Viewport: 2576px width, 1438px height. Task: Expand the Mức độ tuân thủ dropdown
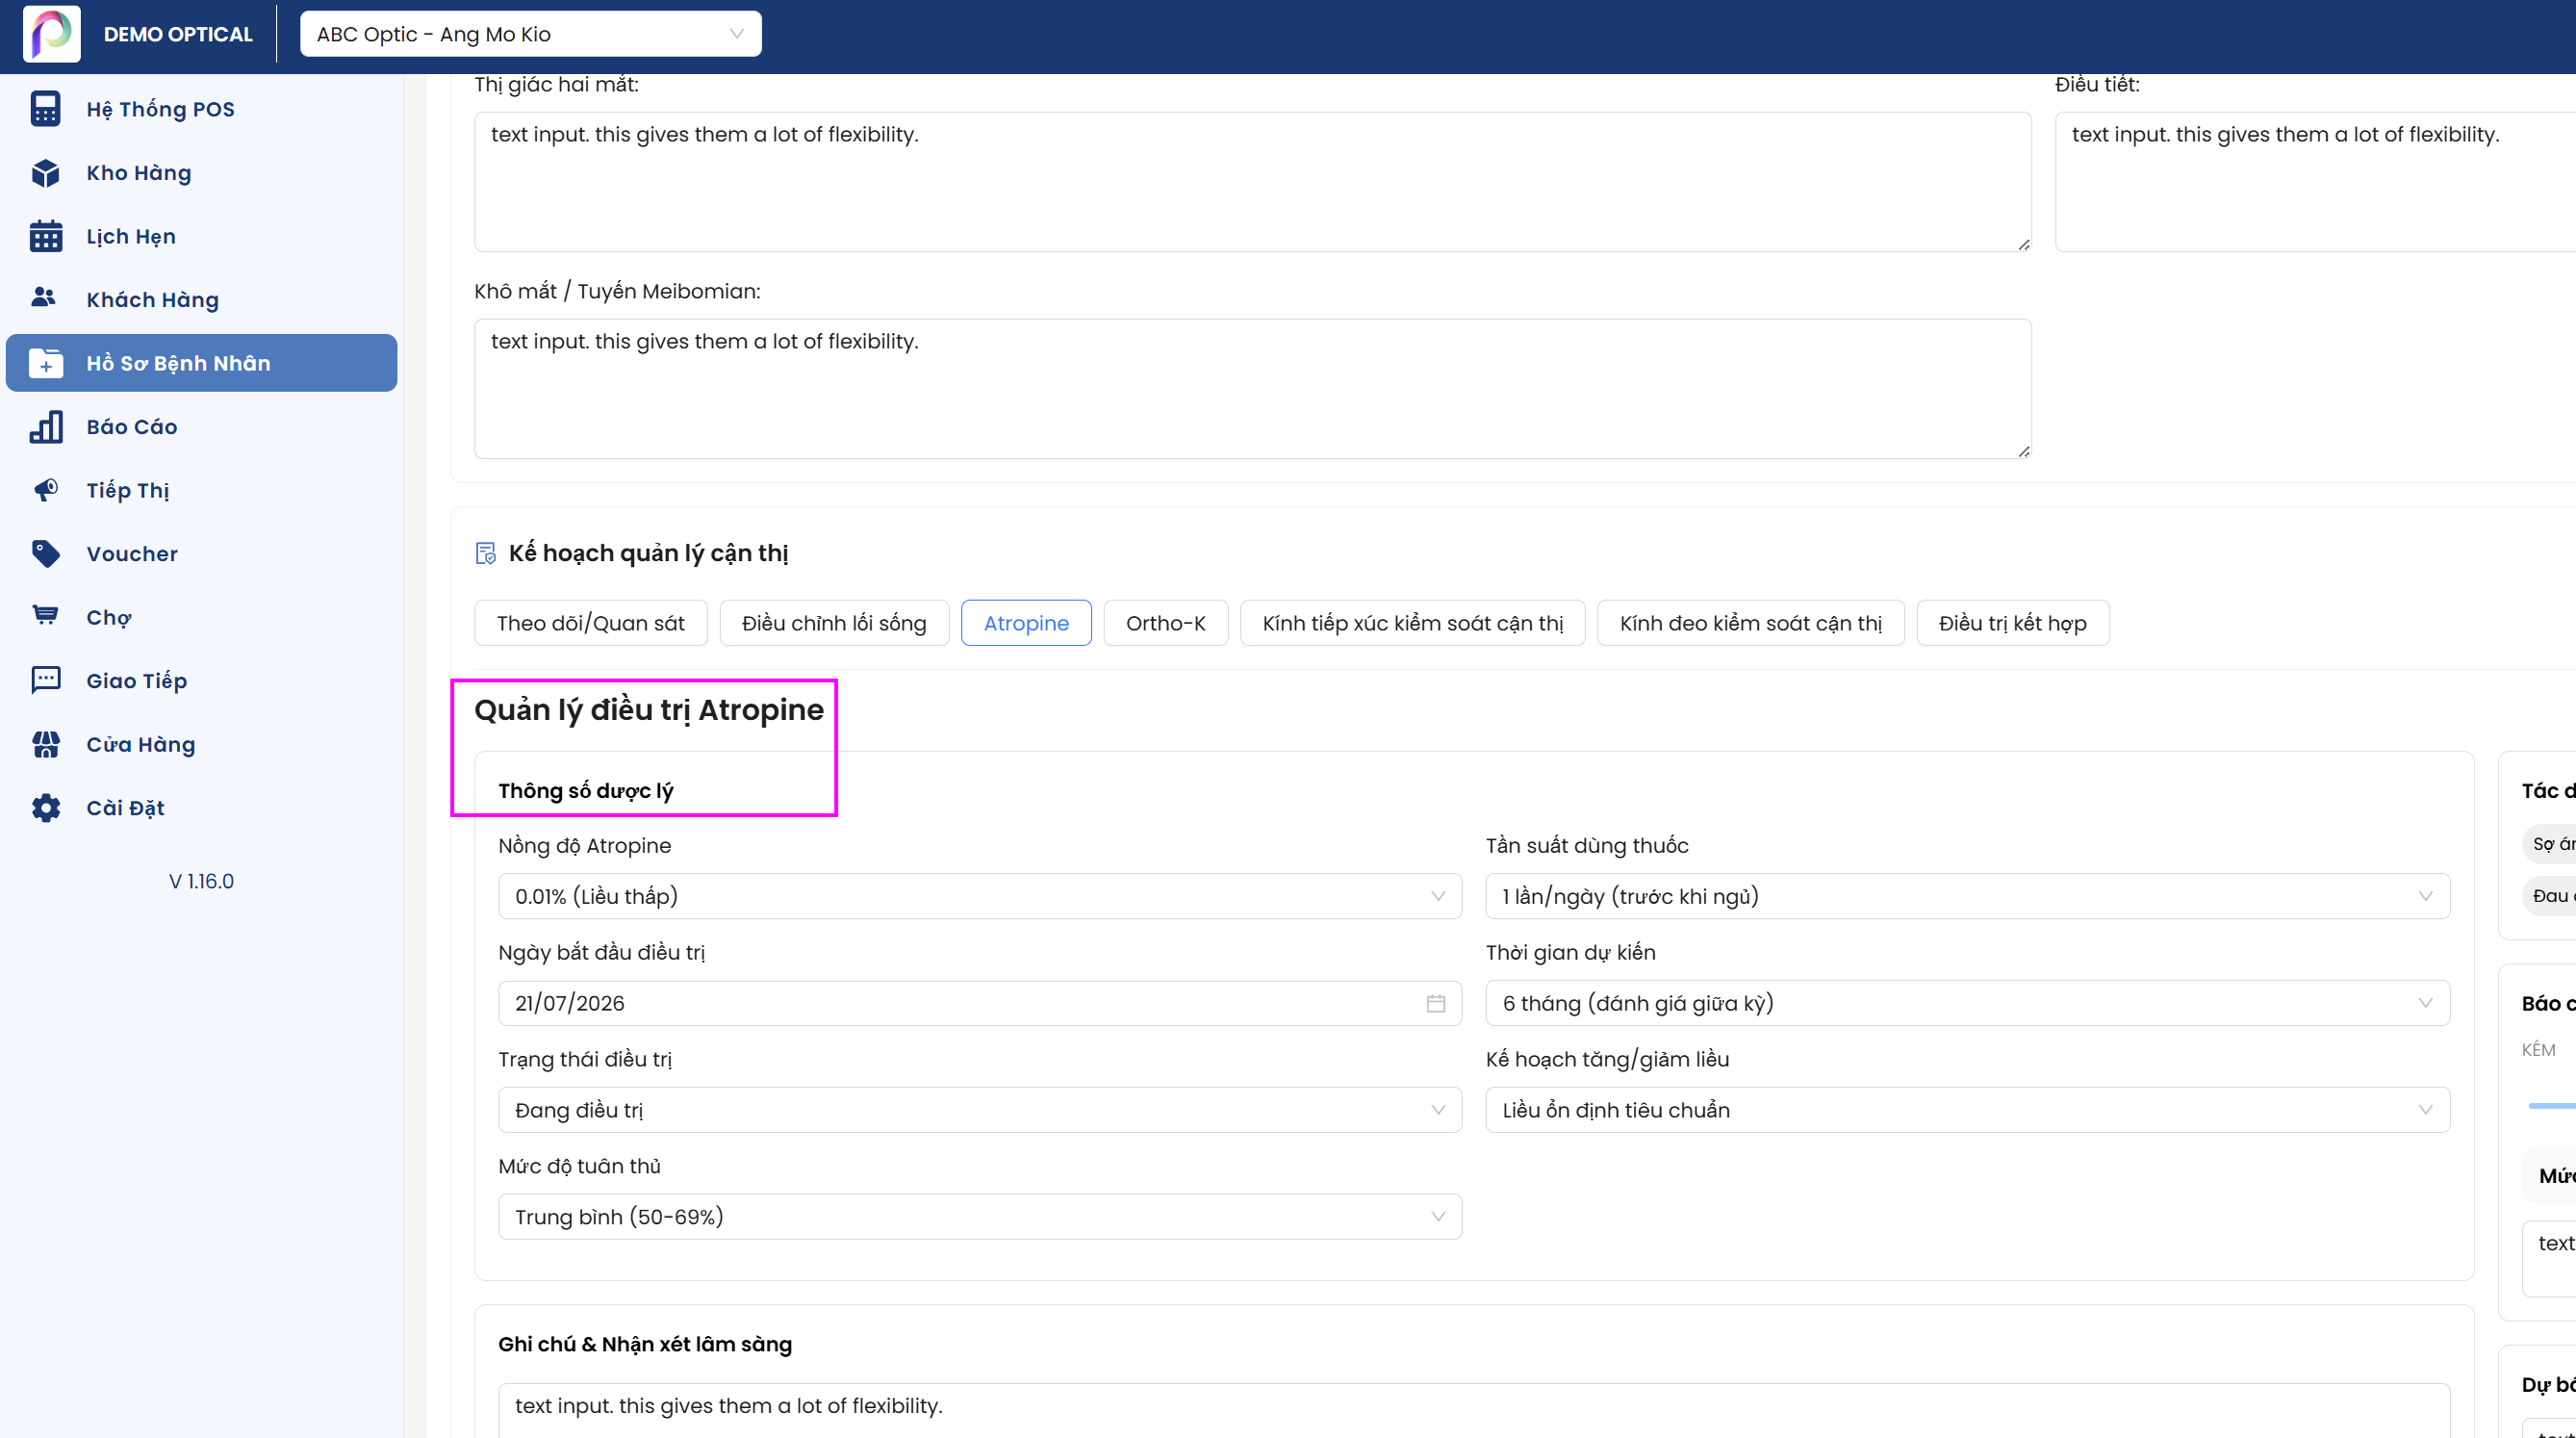pos(979,1217)
